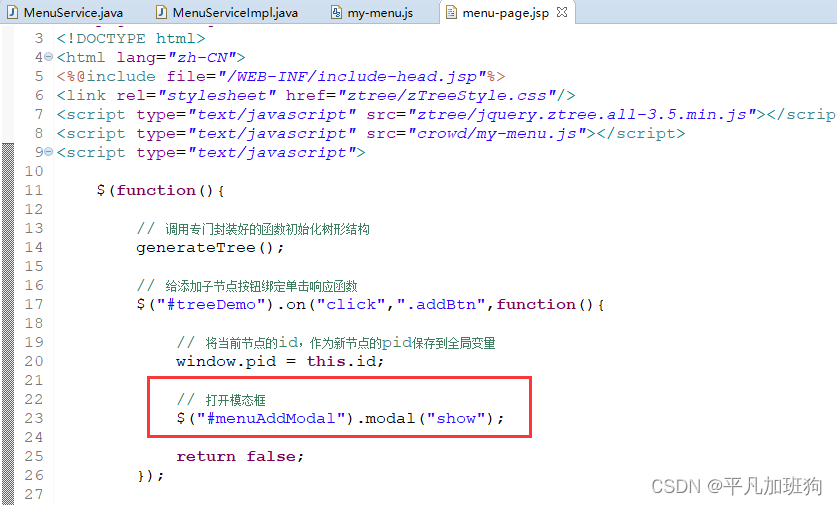
Task: Click the jquery.ztree.all-3.5.min.js src value
Action: (x=582, y=114)
